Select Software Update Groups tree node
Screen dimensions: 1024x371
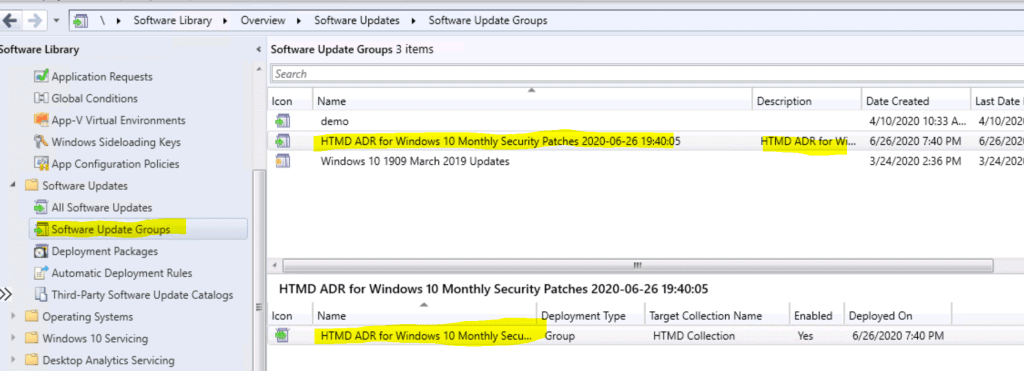point(111,229)
